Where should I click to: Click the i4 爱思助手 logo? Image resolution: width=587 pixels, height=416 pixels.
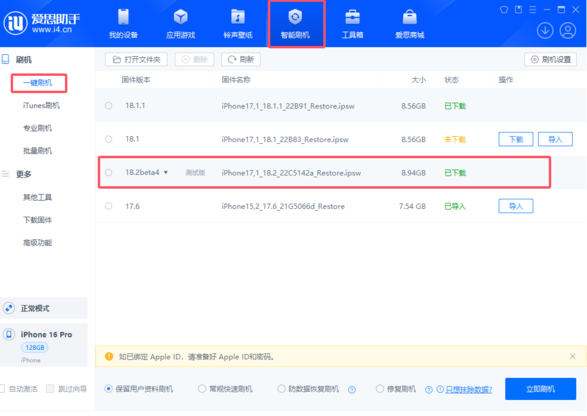pyautogui.click(x=41, y=23)
